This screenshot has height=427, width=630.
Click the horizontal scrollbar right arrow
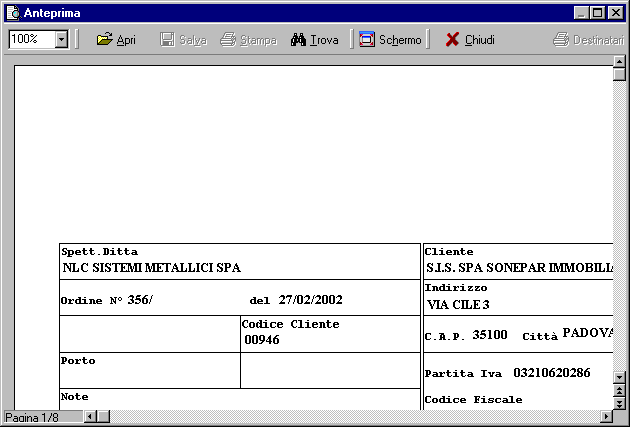[x=607, y=417]
